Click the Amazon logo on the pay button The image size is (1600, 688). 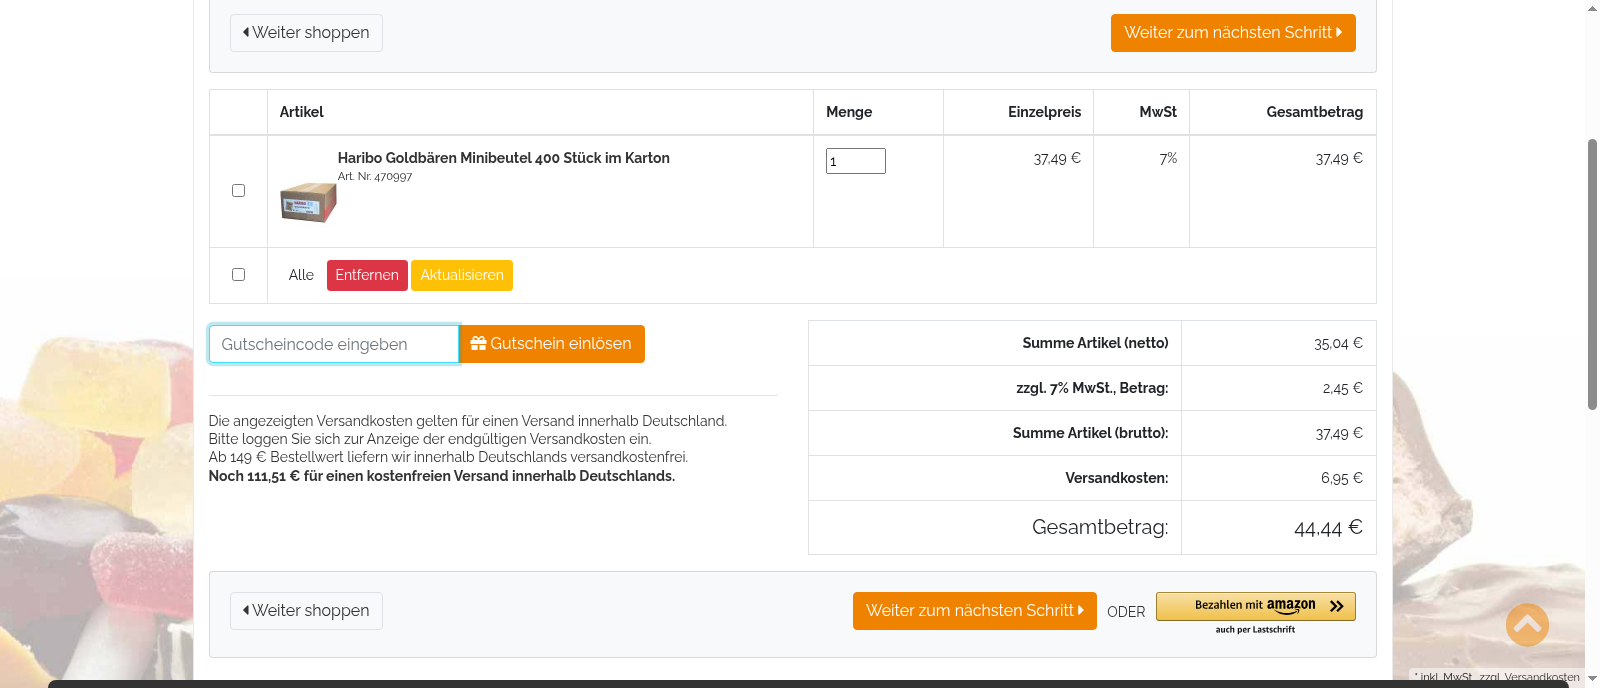tap(1291, 606)
